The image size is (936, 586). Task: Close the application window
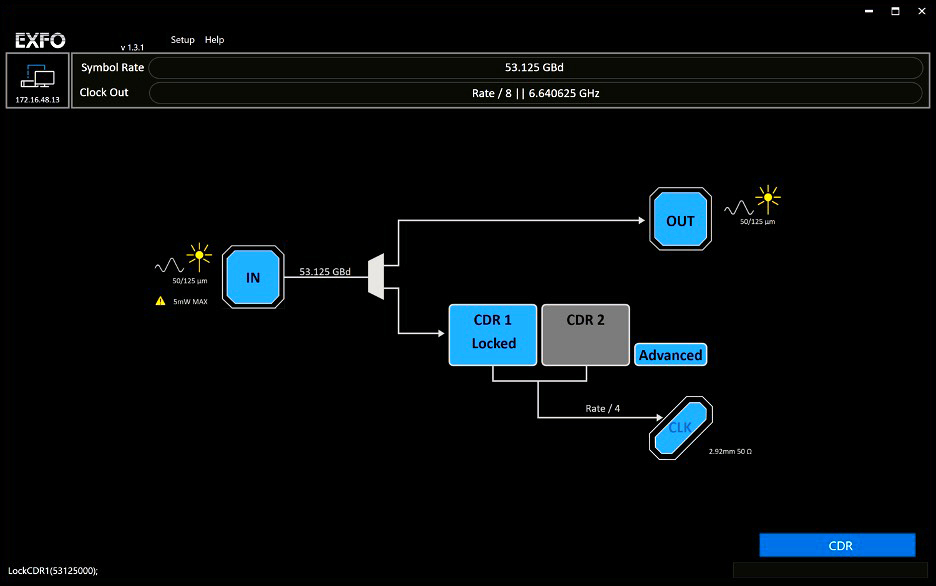click(922, 11)
